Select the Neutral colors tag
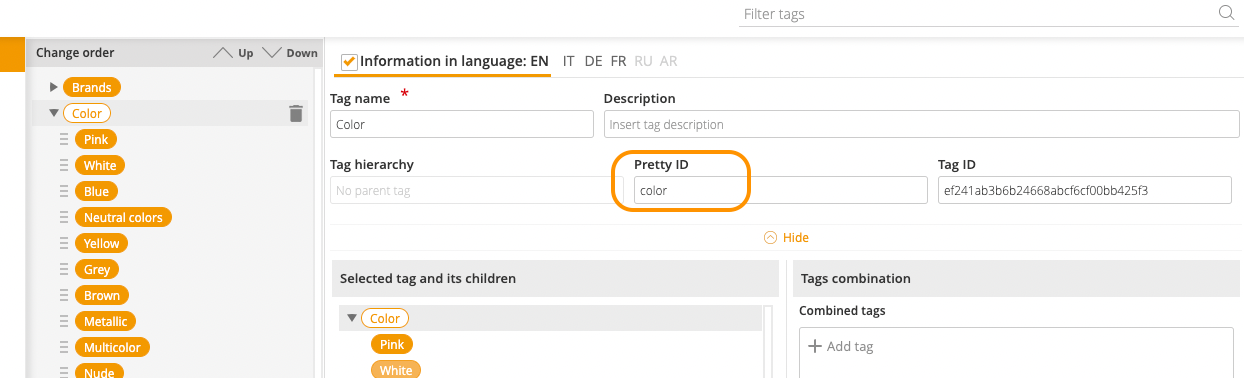Image resolution: width=1244 pixels, height=378 pixels. pyautogui.click(x=124, y=218)
